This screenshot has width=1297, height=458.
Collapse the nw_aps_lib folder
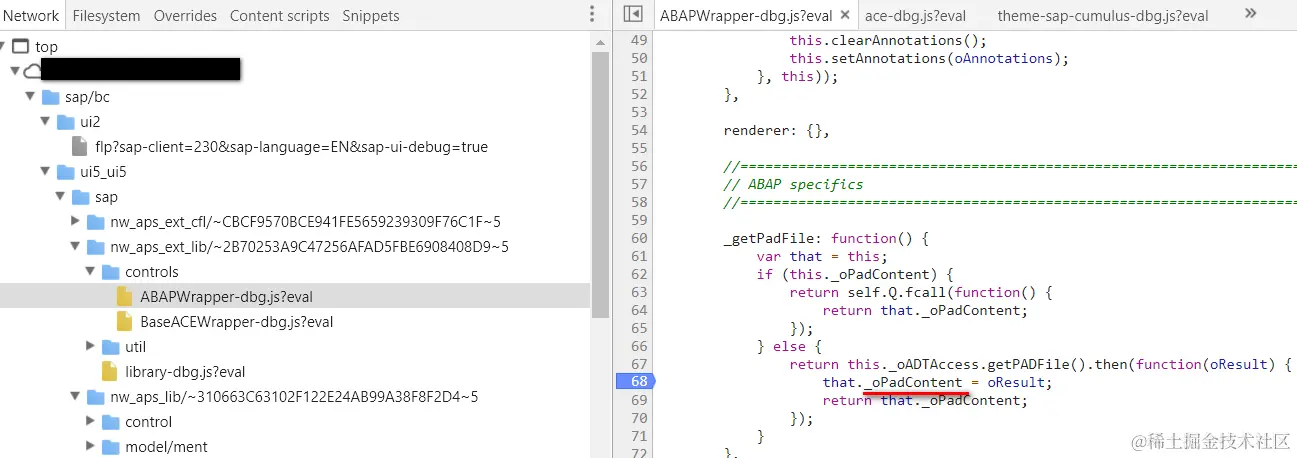76,397
